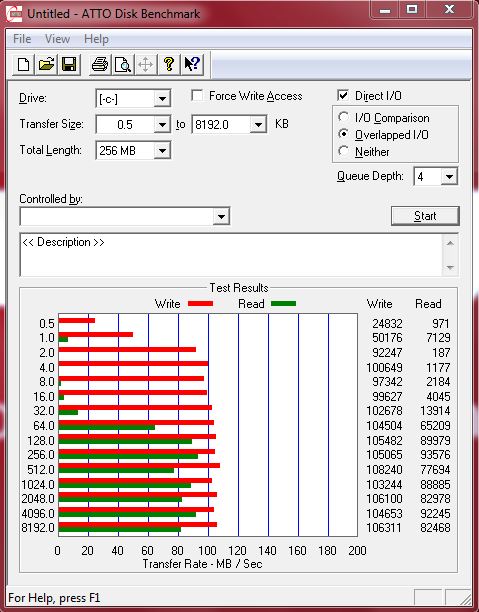The height and width of the screenshot is (612, 479).
Task: Click the write value 24832
Action: coord(387,324)
